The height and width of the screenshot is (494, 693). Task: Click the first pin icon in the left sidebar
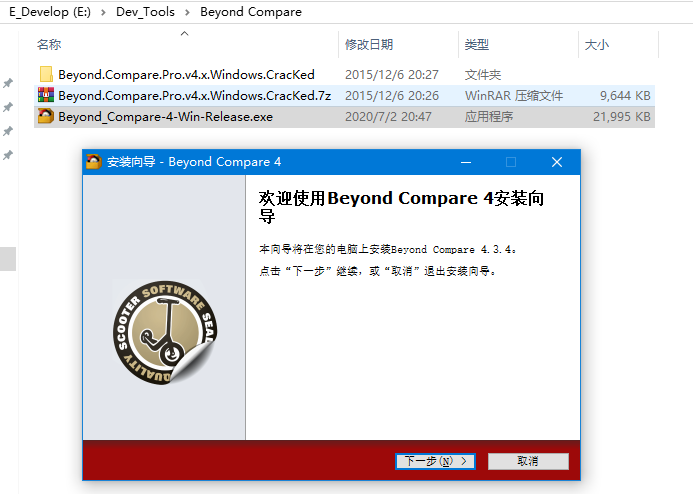coord(8,83)
